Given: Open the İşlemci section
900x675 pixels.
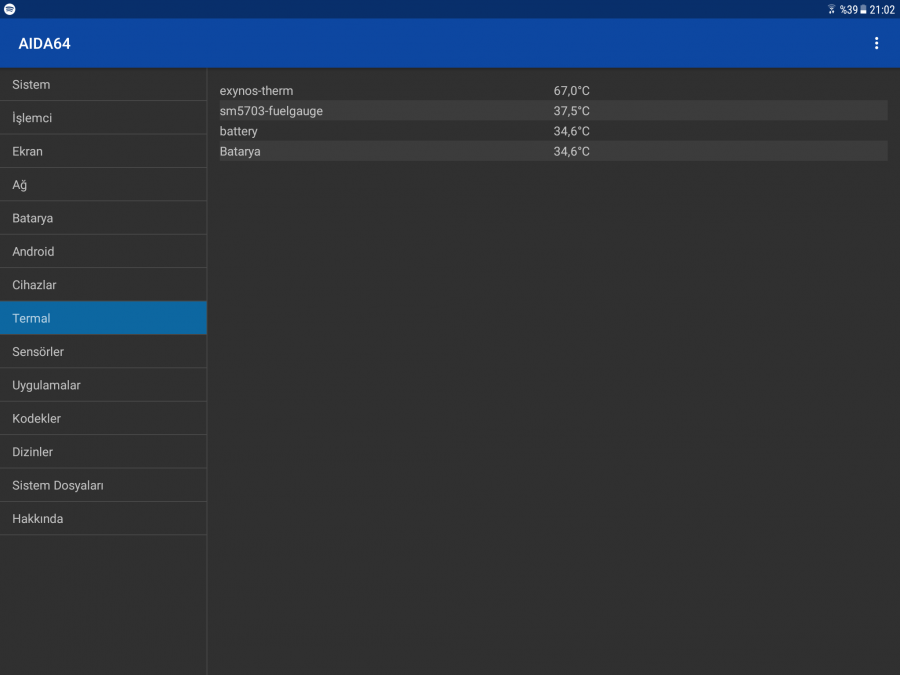Looking at the screenshot, I should (103, 118).
